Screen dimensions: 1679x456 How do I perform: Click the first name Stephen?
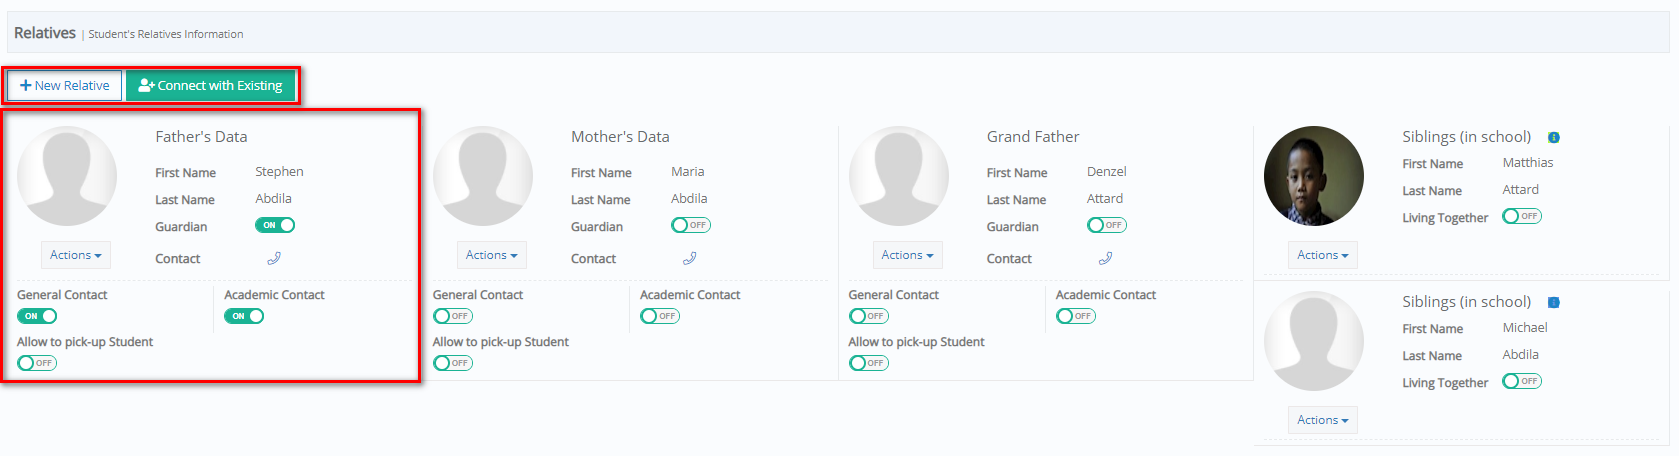coord(279,172)
